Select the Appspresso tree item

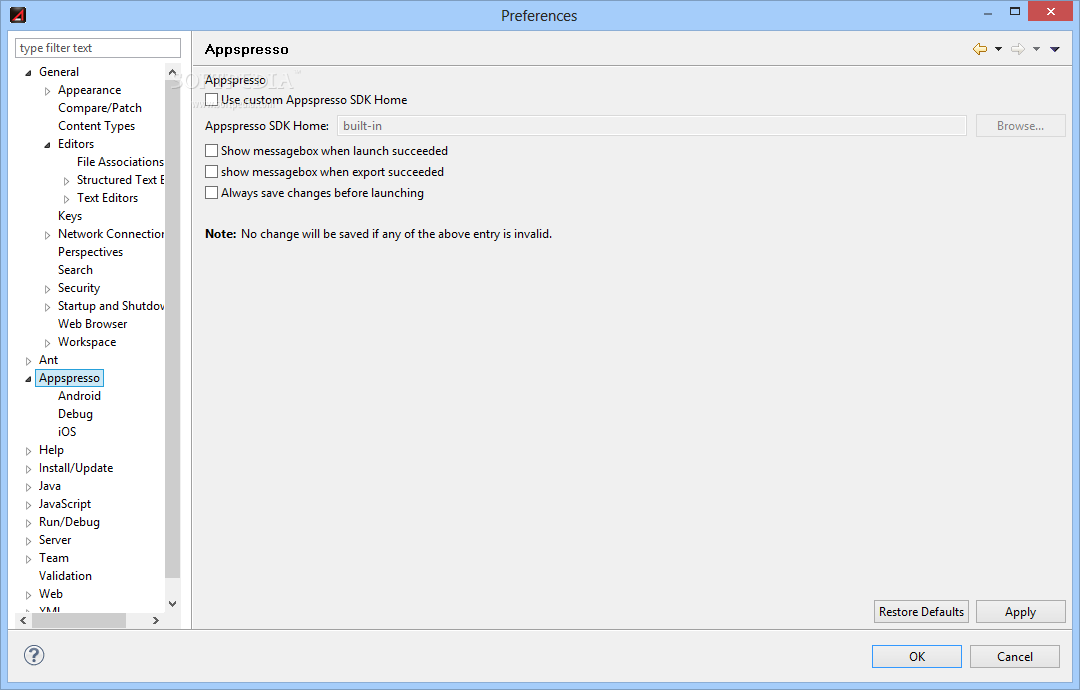click(x=69, y=378)
